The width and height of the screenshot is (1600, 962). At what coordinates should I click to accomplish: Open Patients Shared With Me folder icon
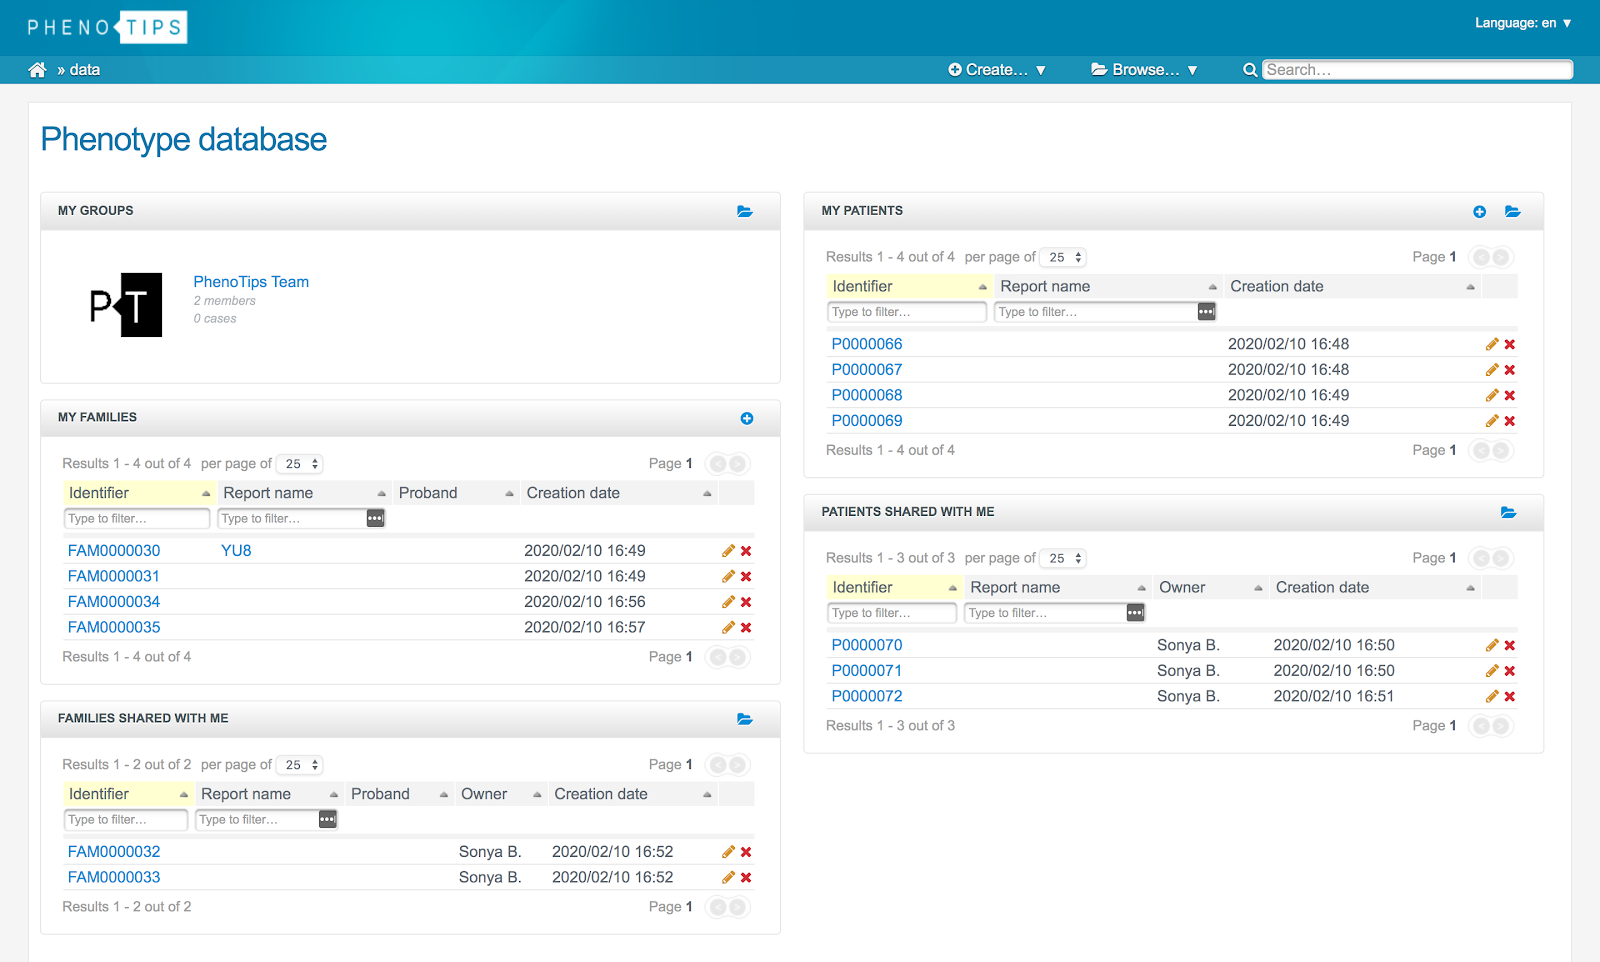pos(1509,512)
